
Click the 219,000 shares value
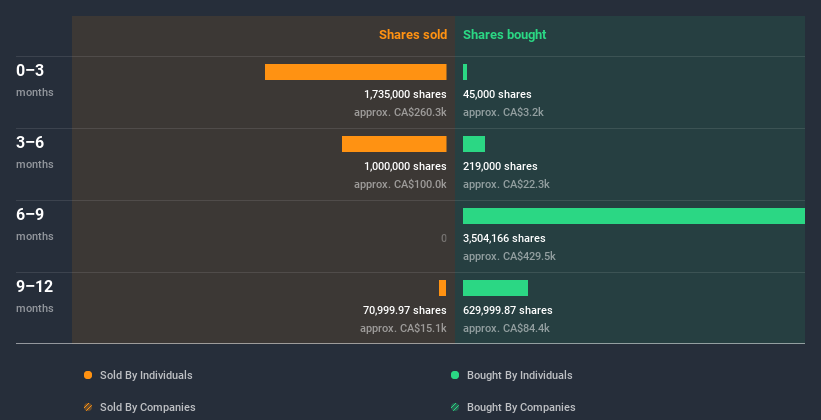[500, 166]
